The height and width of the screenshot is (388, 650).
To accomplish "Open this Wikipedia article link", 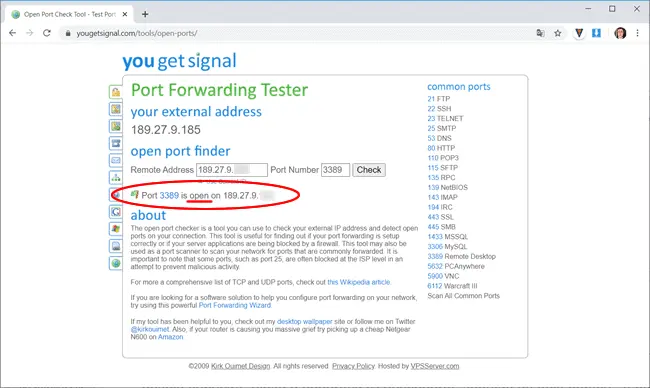I will [x=359, y=282].
